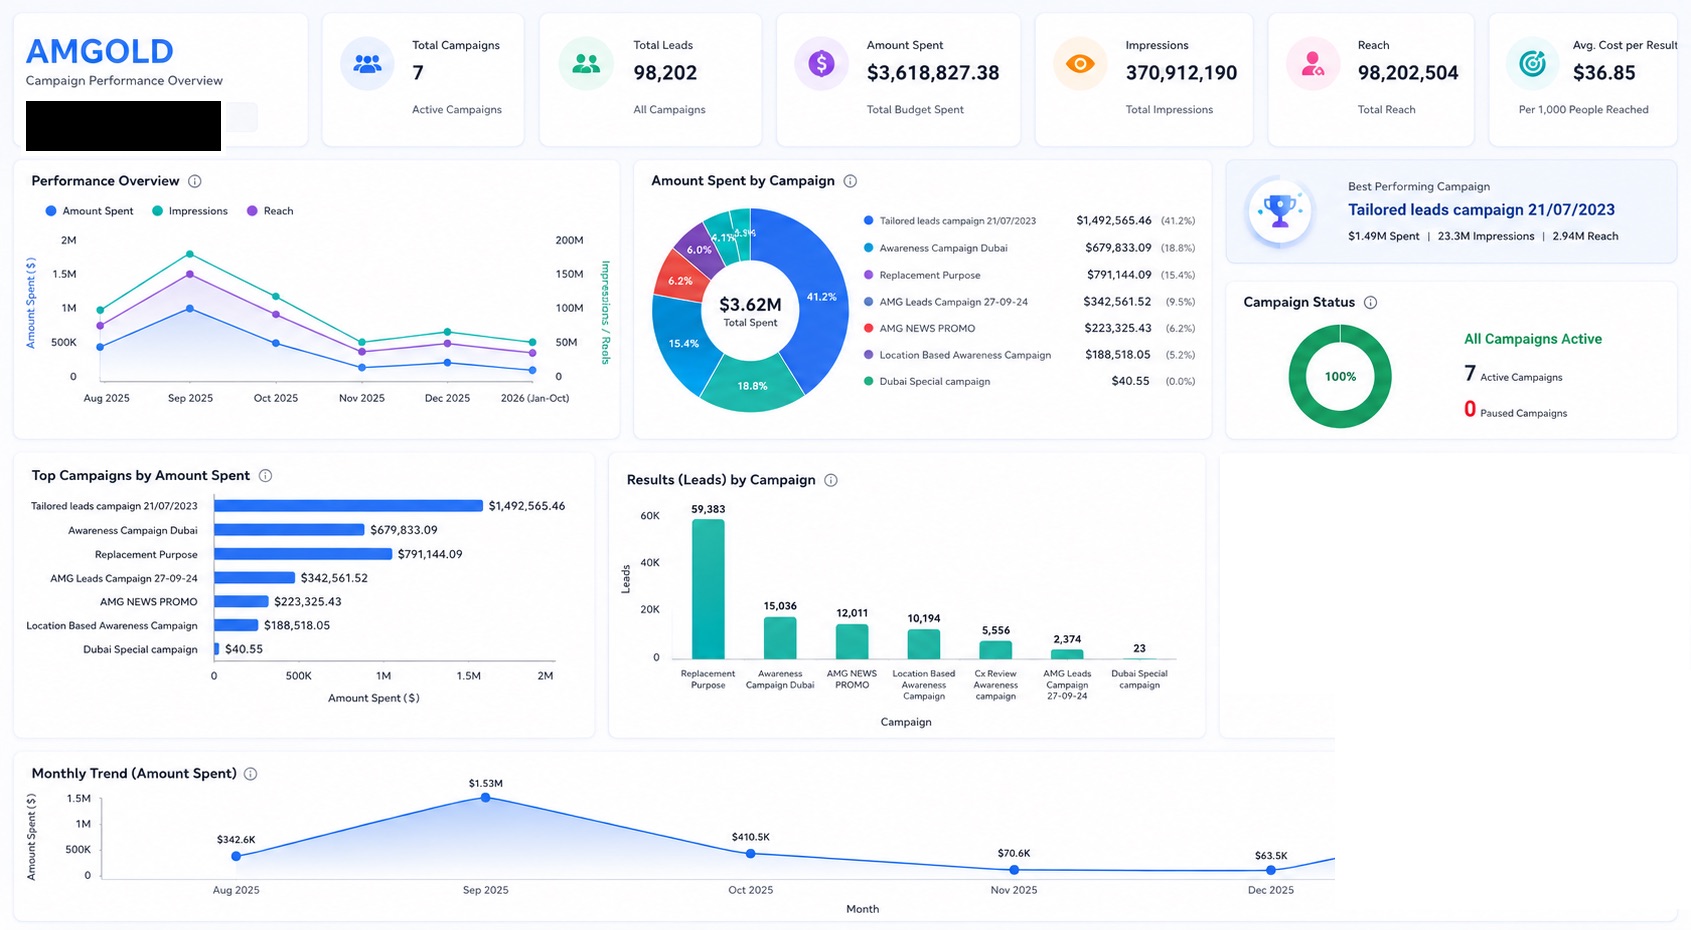Screen dimensions: 1691x930
Task: Click the Reach value 98,202,504
Action: pos(1408,73)
